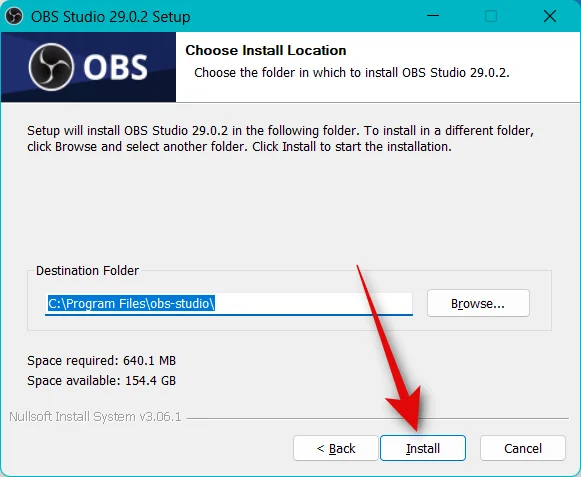Click the grayed-out maximize window button

[491, 16]
